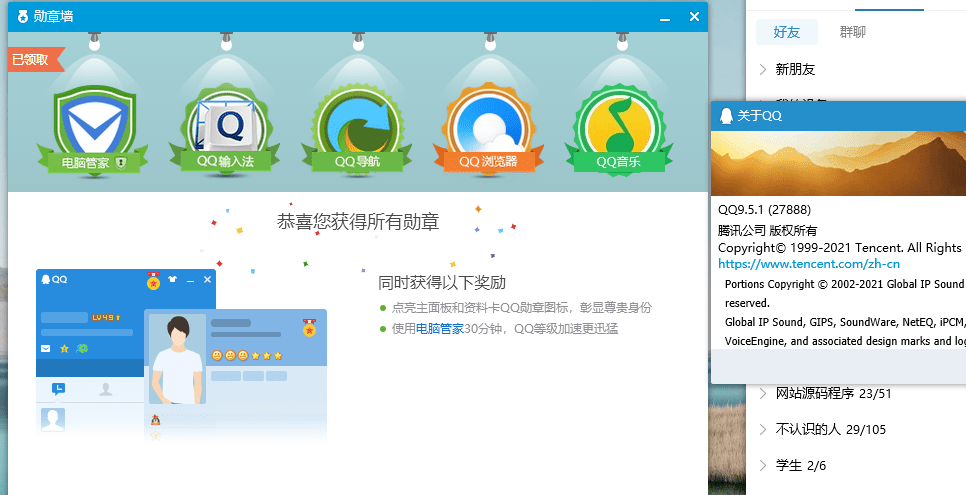Select the QQ输入法 medal badge
The width and height of the screenshot is (966, 495).
point(225,129)
